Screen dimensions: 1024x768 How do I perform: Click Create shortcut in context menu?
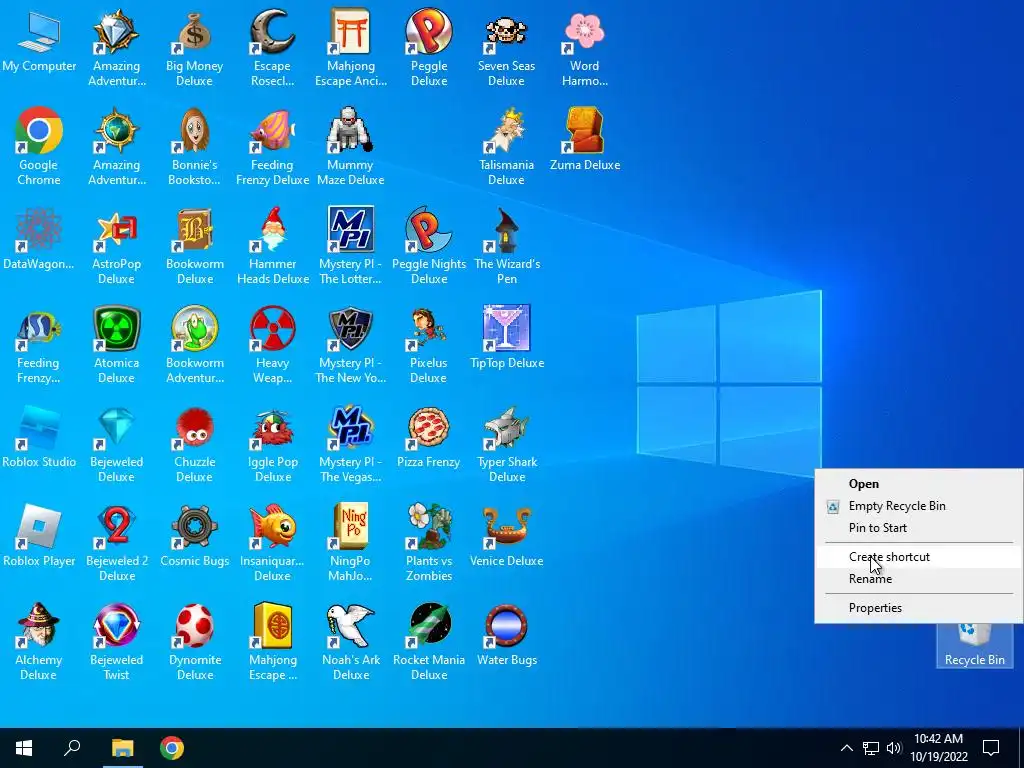click(919, 557)
